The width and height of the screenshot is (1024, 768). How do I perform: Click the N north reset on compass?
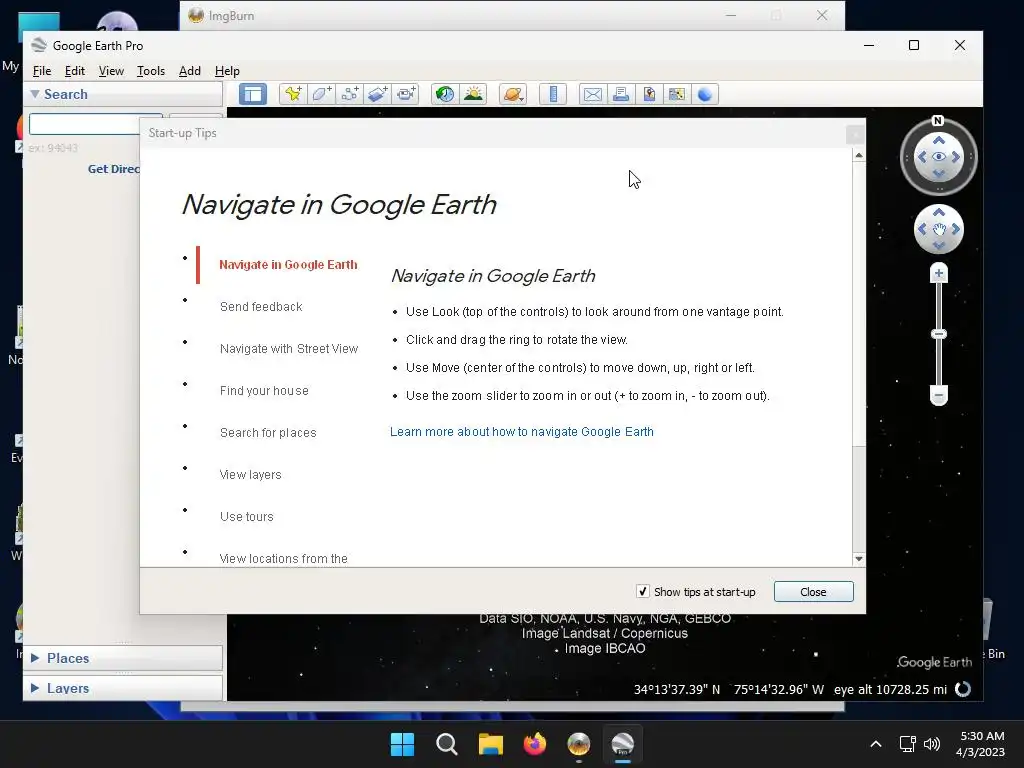pos(938,121)
